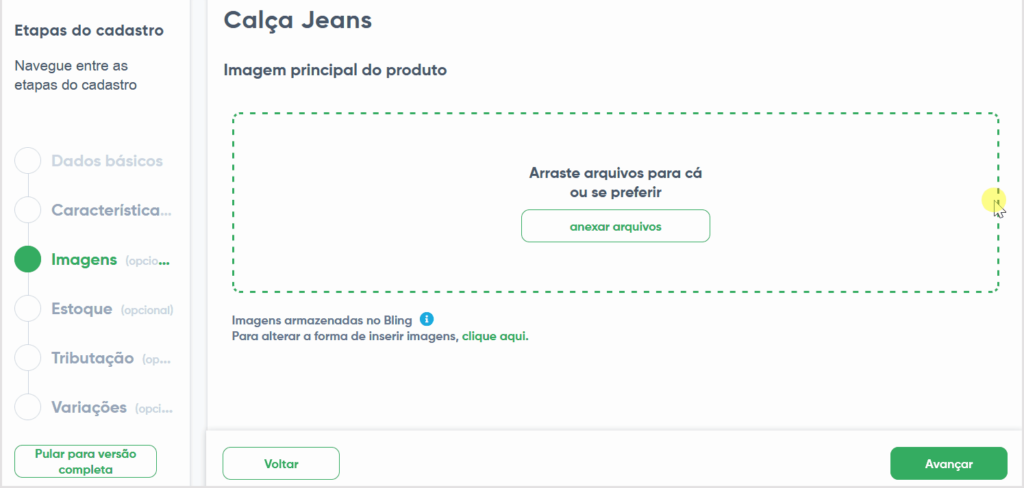Jump to the Variações step label
The width and height of the screenshot is (1024, 488).
[89, 407]
